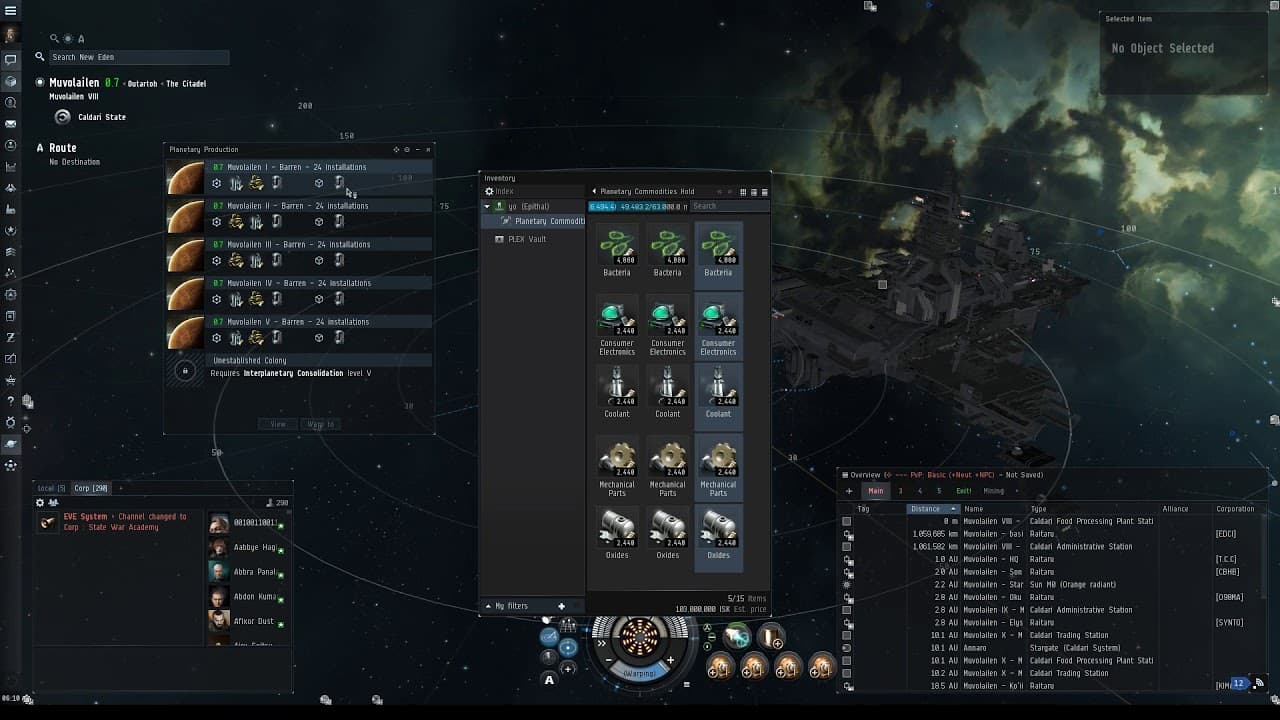Switch inventory to list view mode
The height and width of the screenshot is (720, 1280).
pyautogui.click(x=765, y=192)
